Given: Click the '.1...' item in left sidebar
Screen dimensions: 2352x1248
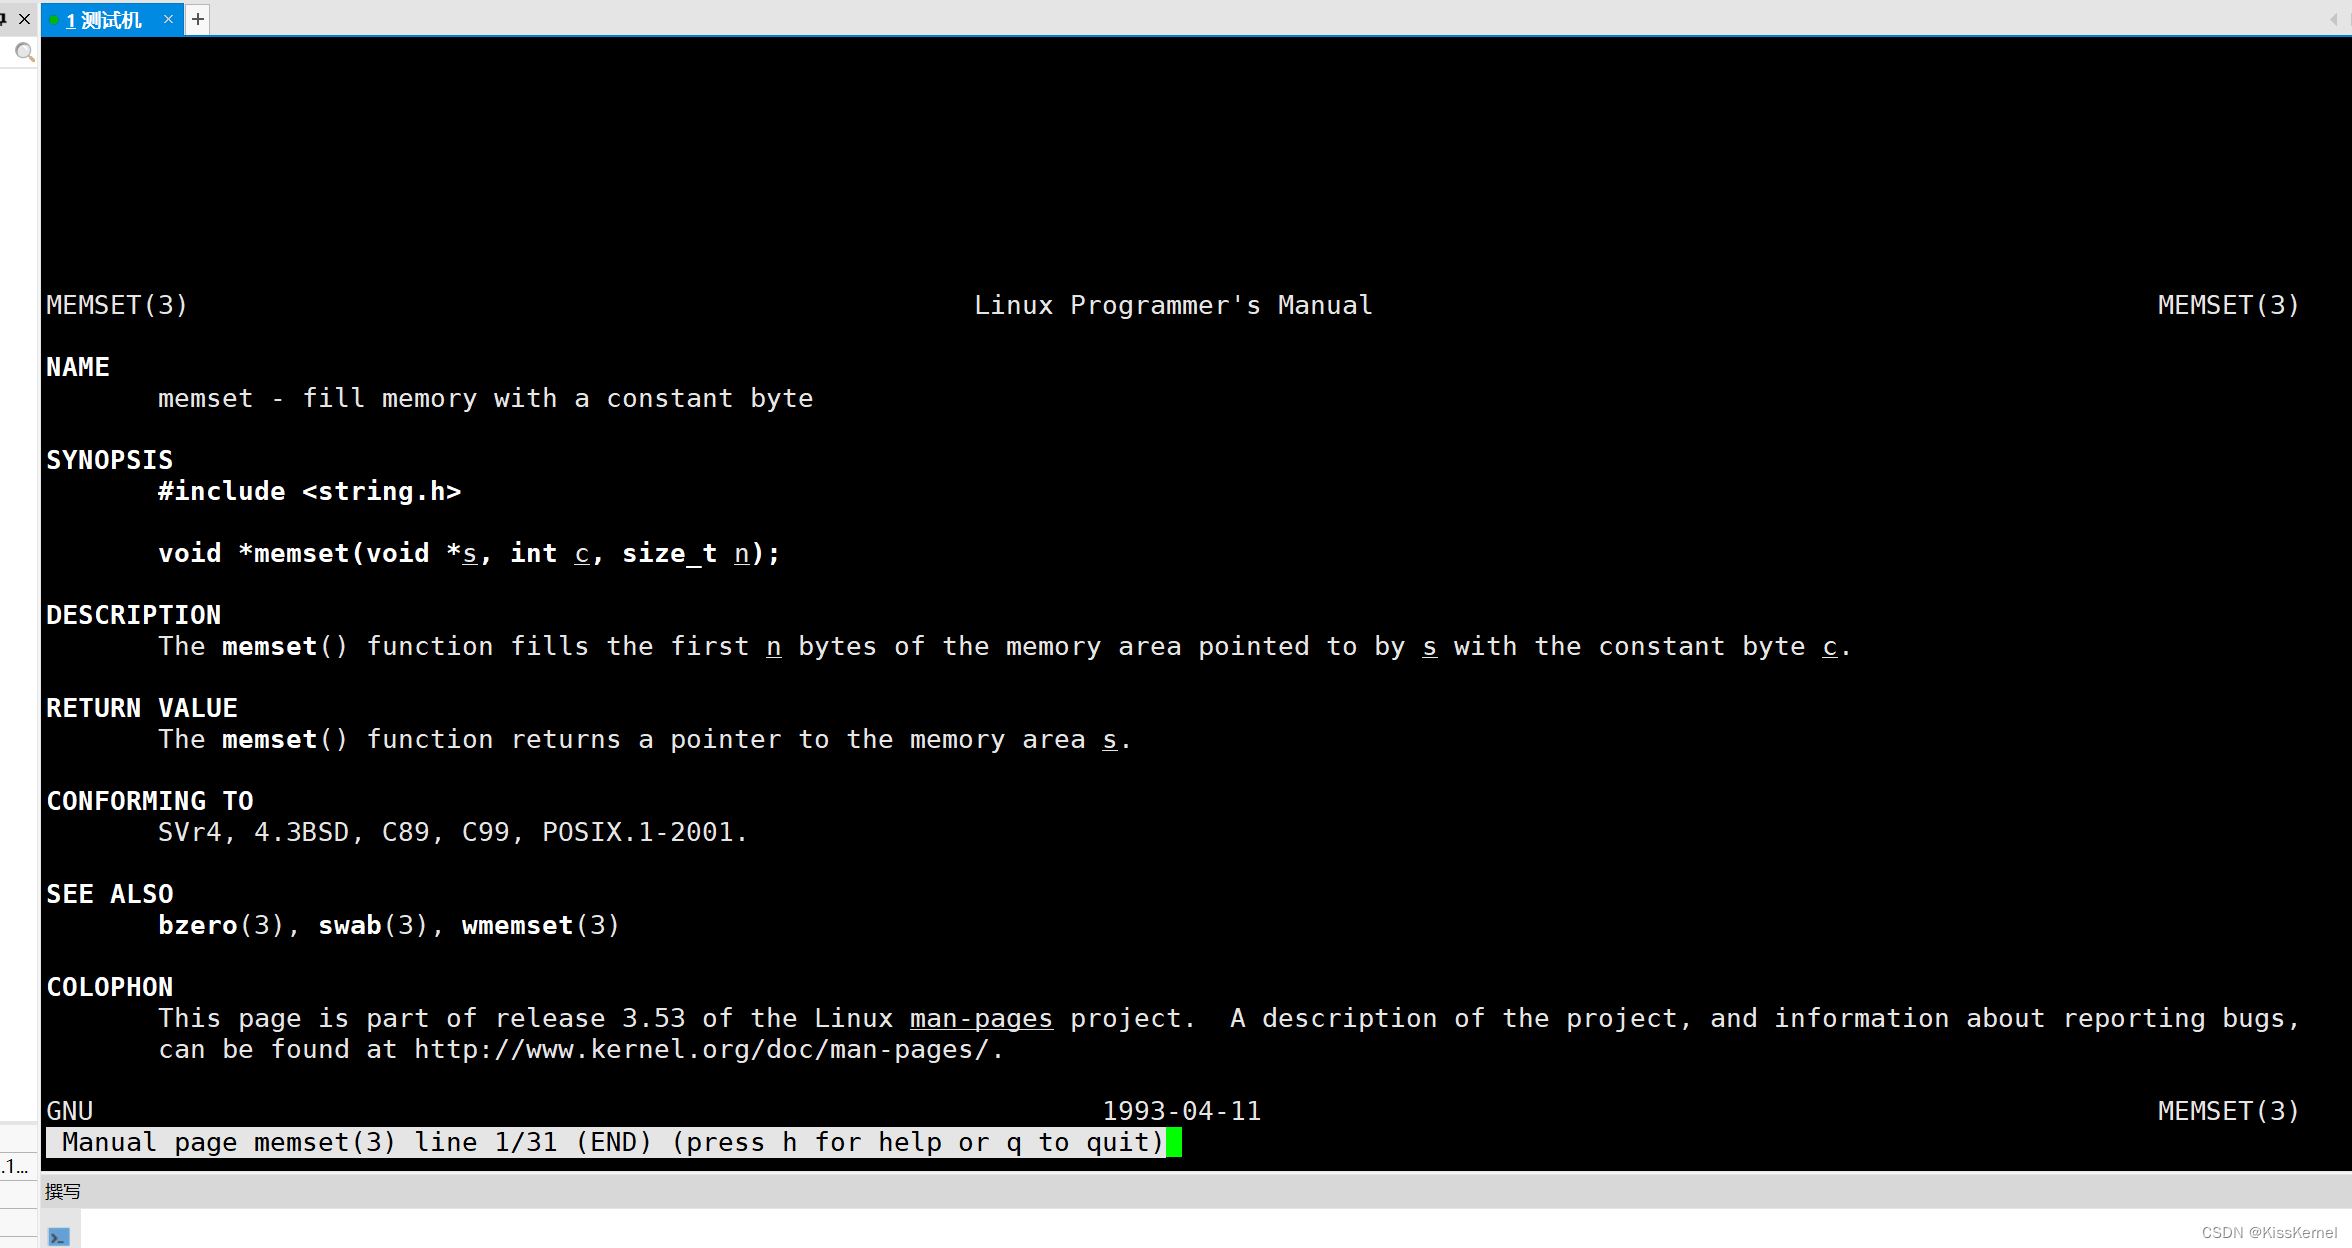Looking at the screenshot, I should coord(15,1166).
